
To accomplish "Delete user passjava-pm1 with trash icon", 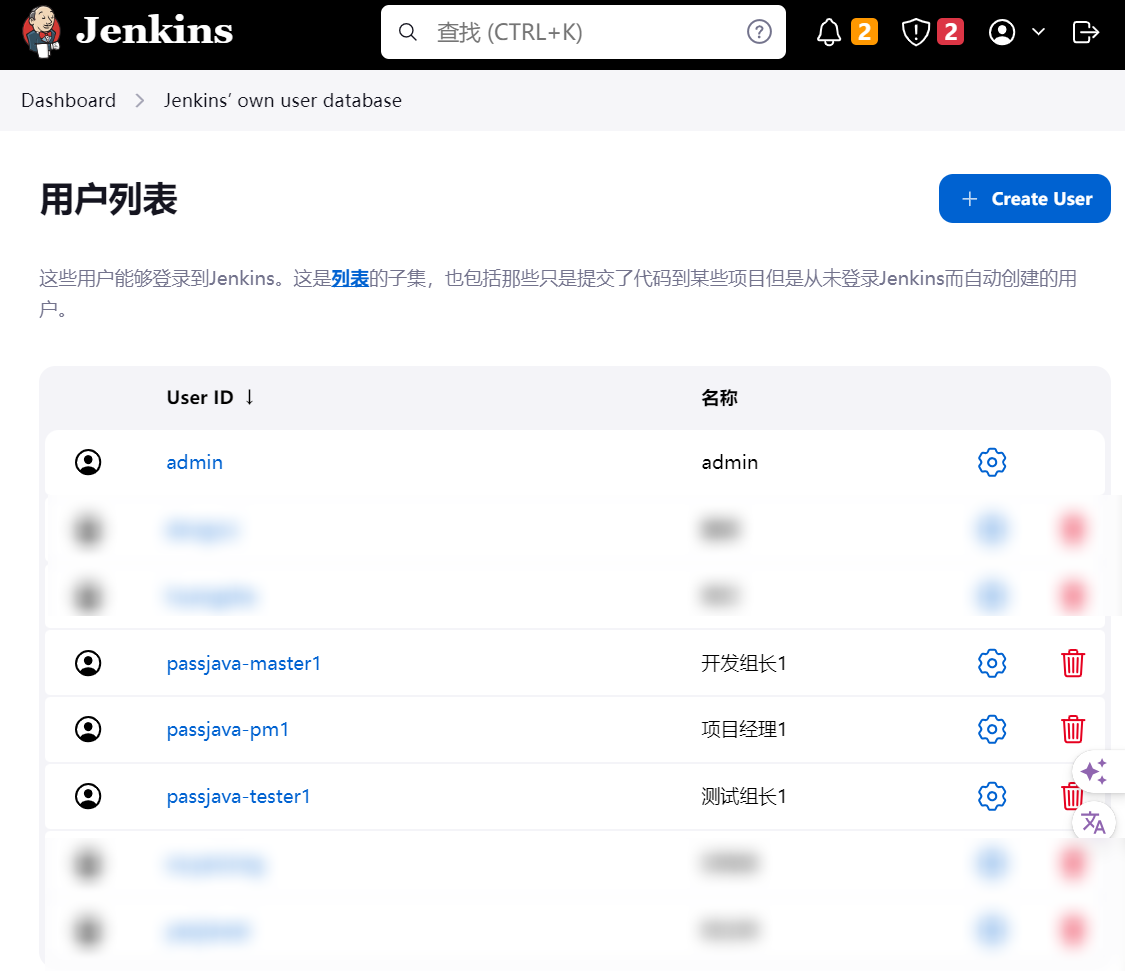I will click(x=1072, y=729).
